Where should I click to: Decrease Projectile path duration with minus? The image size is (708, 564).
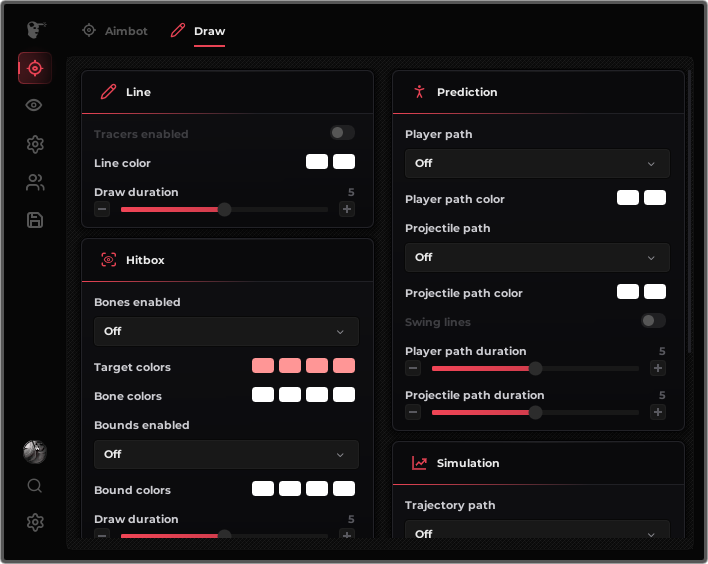coord(413,412)
